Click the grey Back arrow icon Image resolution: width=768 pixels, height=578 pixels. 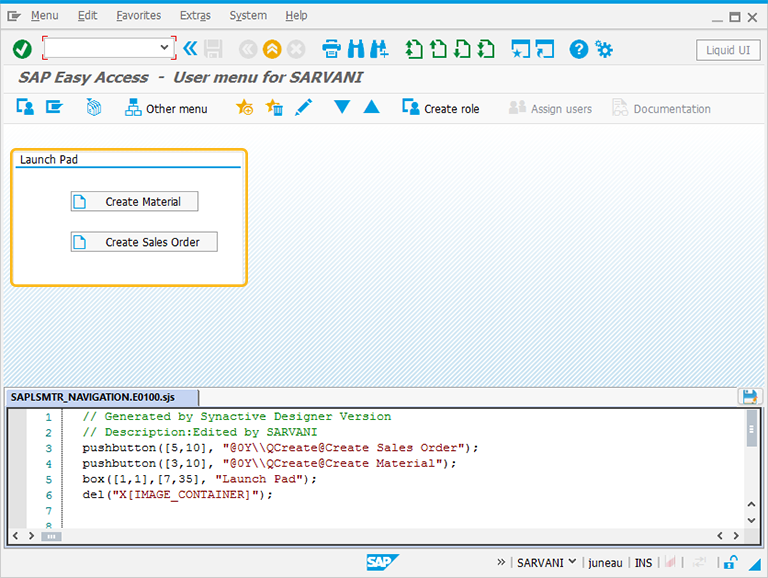click(248, 49)
